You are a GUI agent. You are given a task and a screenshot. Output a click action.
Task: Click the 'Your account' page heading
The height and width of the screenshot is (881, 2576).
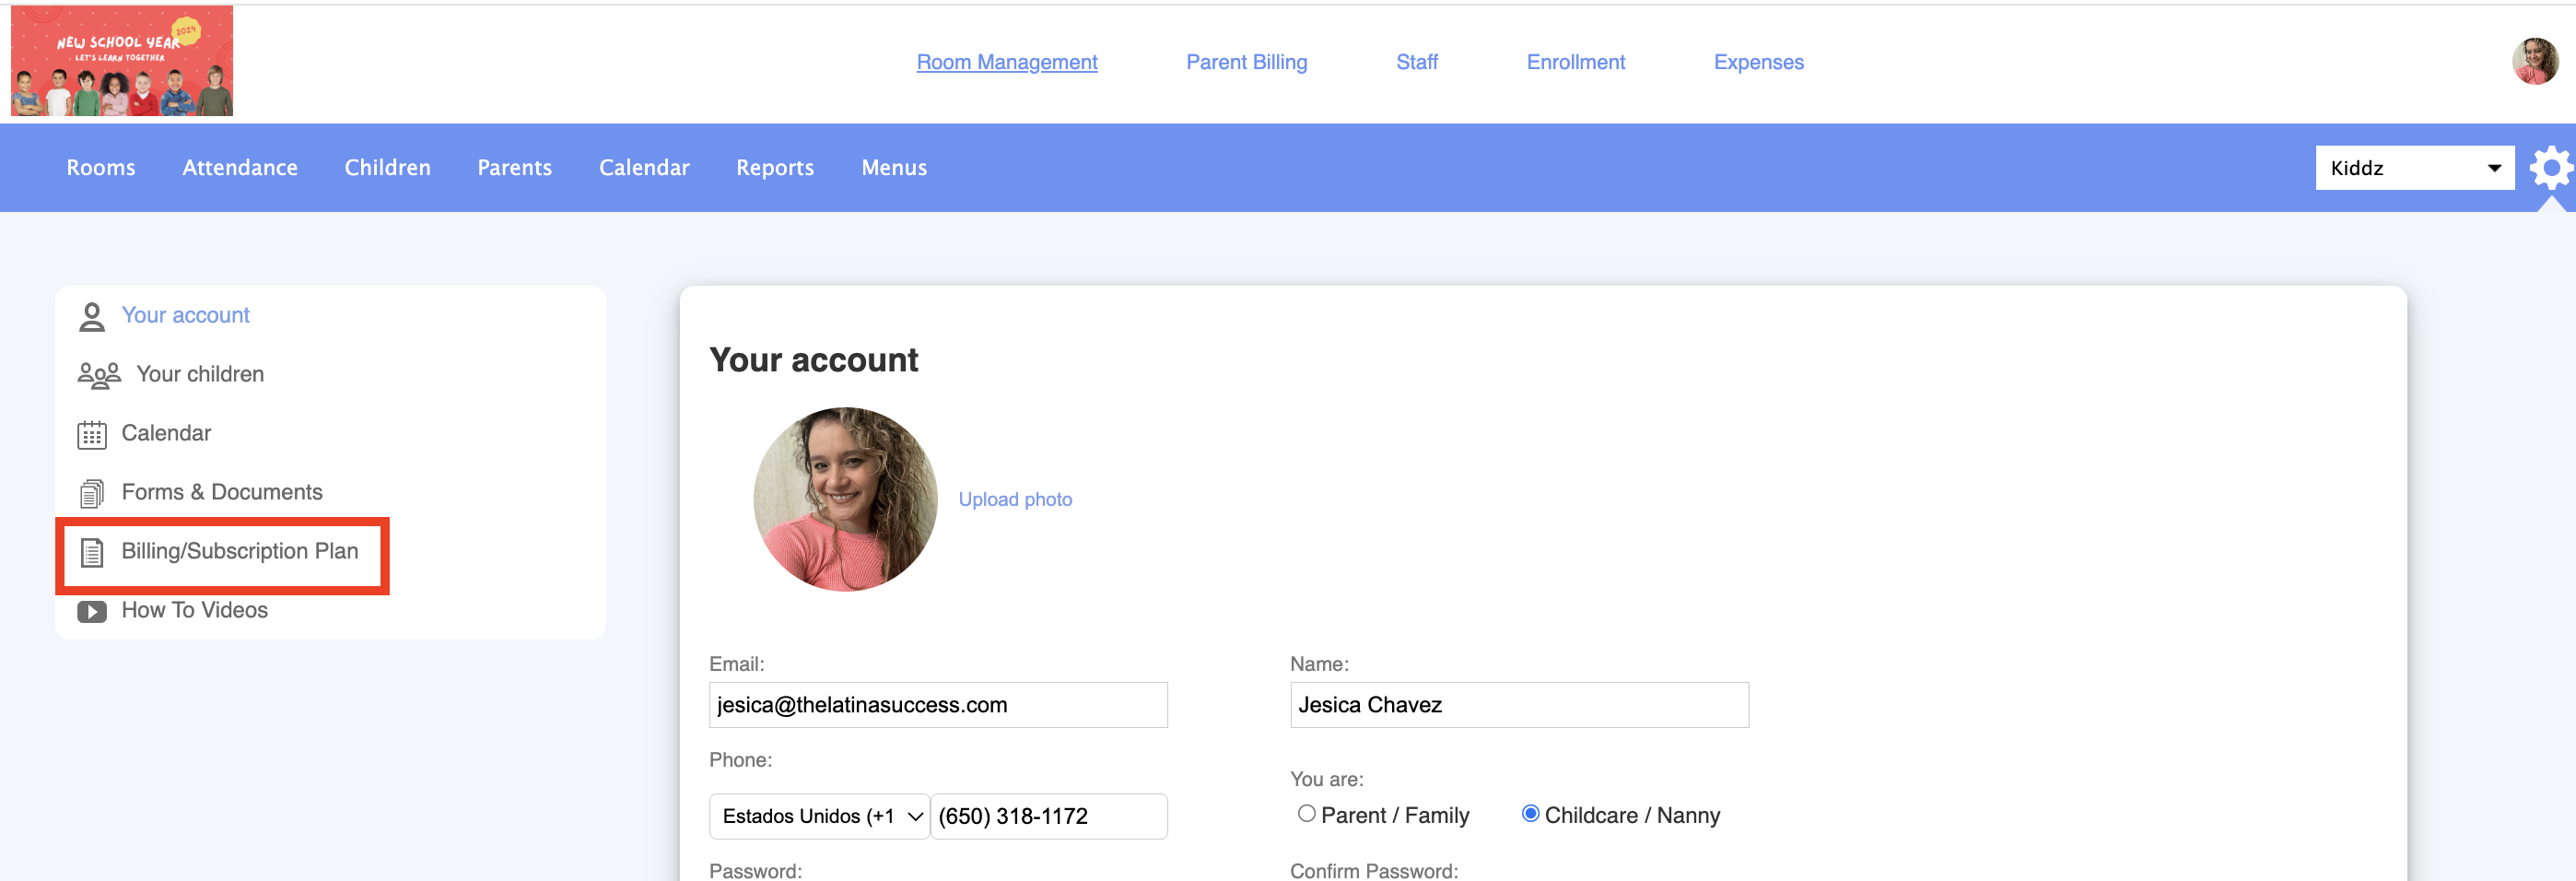[813, 360]
